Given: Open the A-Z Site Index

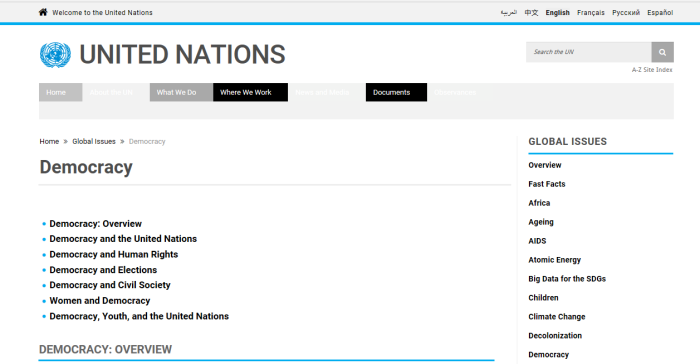Looking at the screenshot, I should 652,70.
